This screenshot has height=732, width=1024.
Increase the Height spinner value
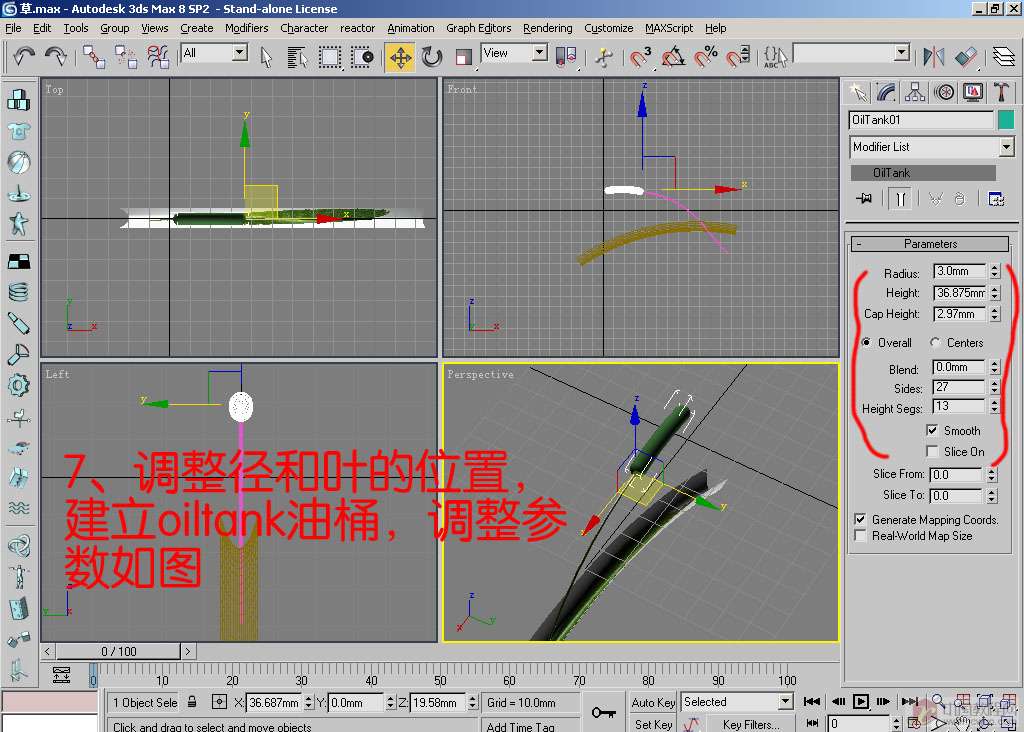tap(994, 289)
